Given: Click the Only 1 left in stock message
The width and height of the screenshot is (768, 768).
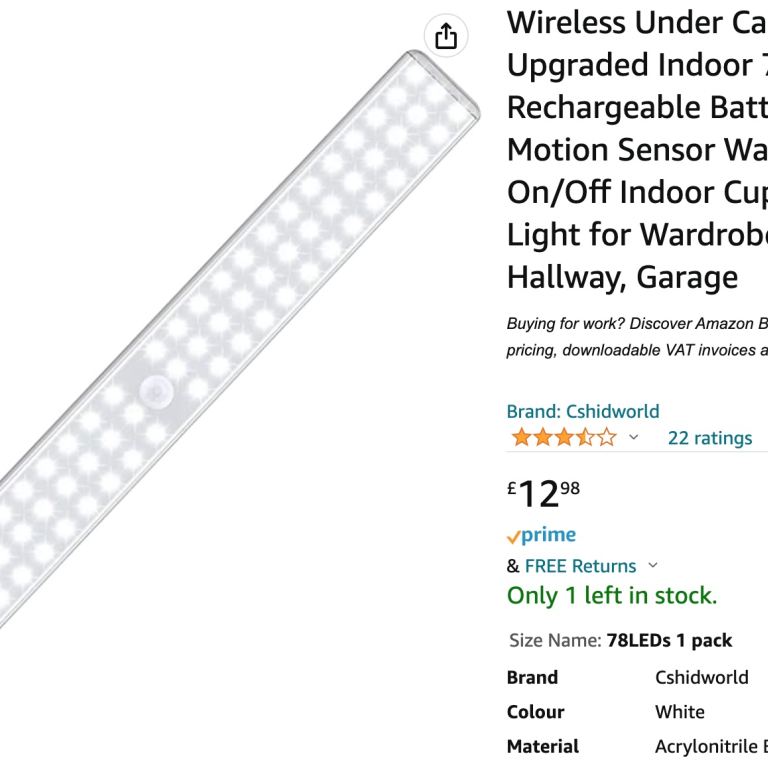Looking at the screenshot, I should point(612,596).
